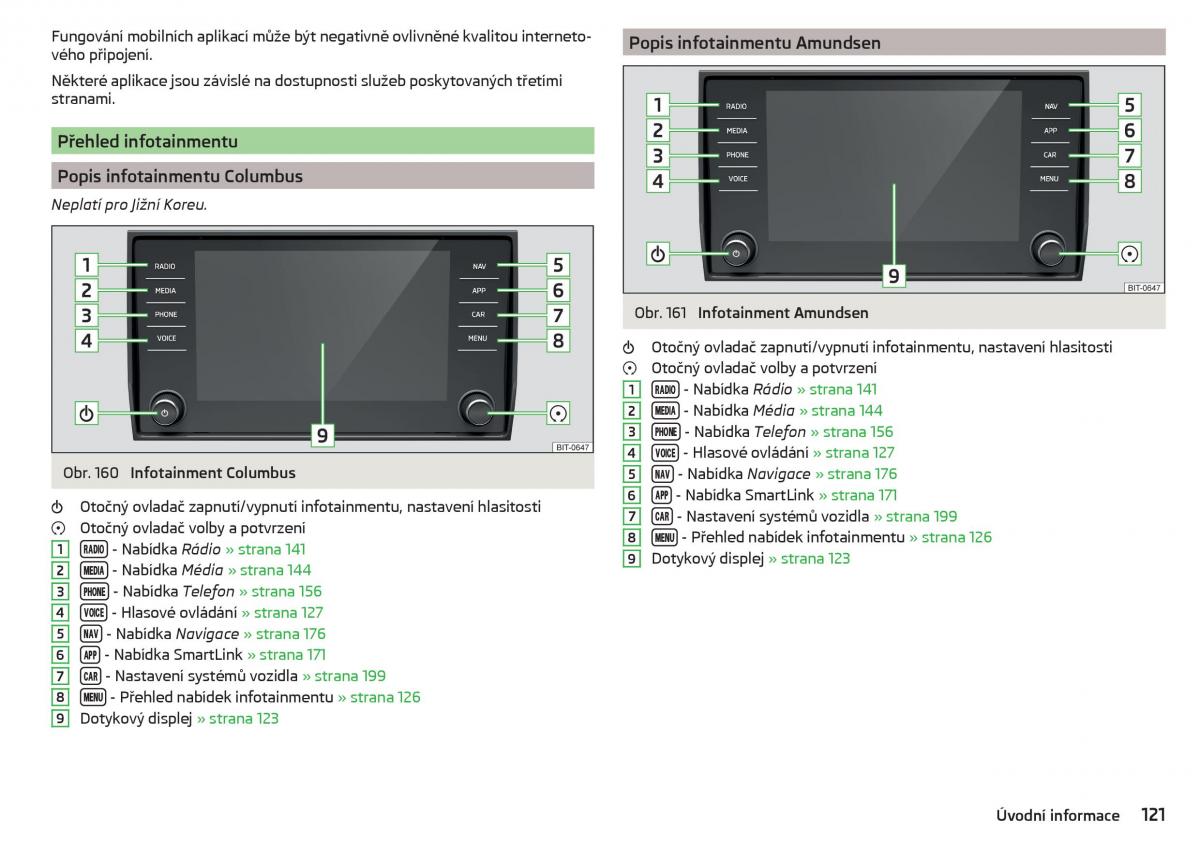Click power knob on Columbus infotainment diagram
1200x845 pixels.
167,409
